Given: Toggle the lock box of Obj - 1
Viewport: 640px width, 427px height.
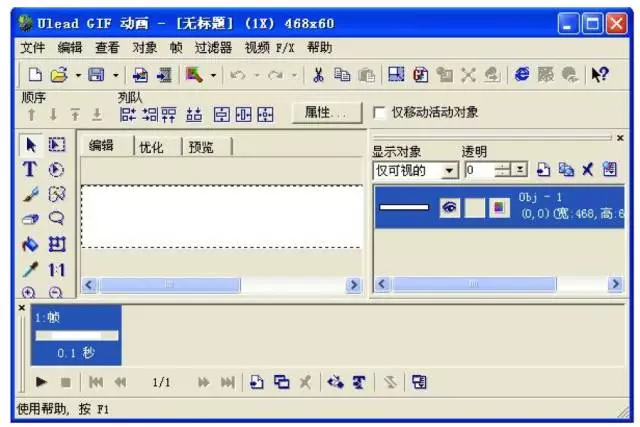Looking at the screenshot, I should pos(475,207).
